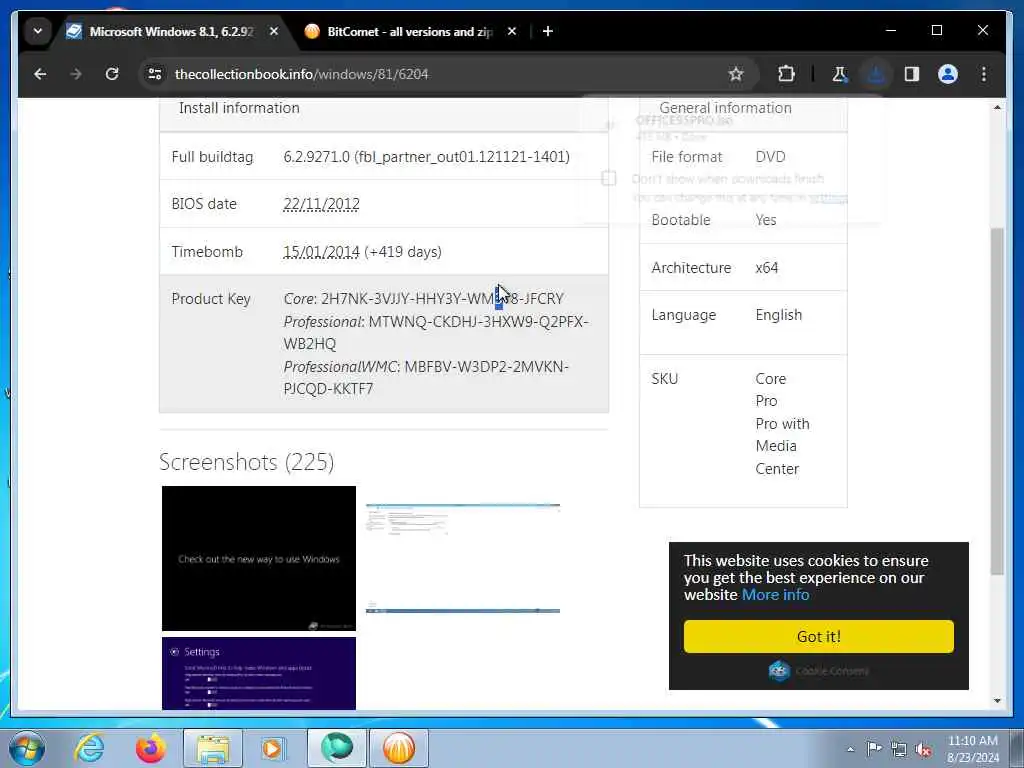Image resolution: width=1024 pixels, height=768 pixels.
Task: Select the Full buildtag value 6.2.9271.0
Action: (426, 157)
